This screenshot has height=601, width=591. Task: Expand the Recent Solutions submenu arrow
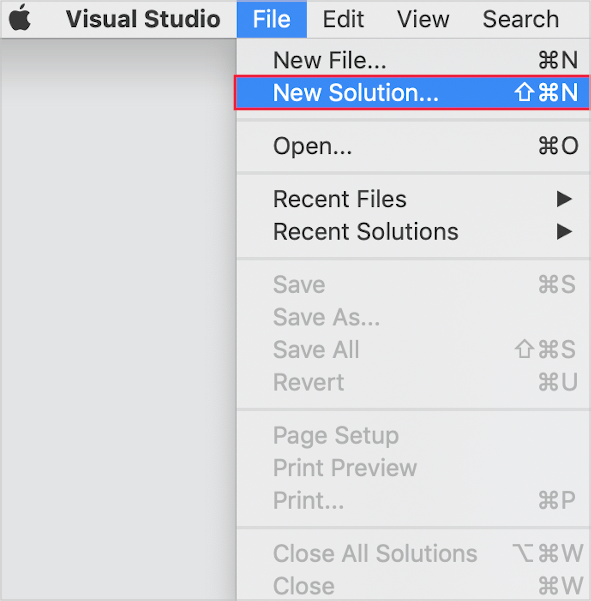pyautogui.click(x=565, y=232)
